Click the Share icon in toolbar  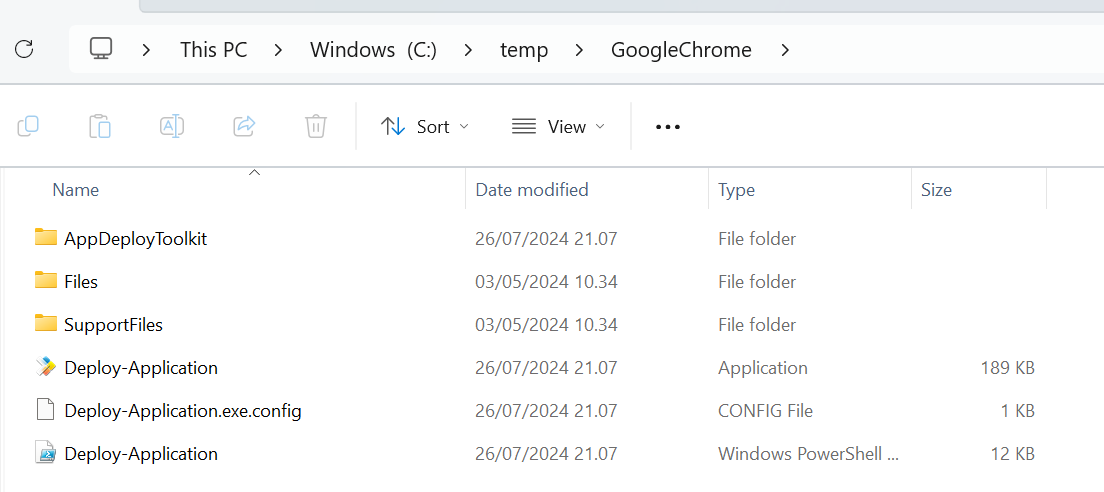[244, 126]
